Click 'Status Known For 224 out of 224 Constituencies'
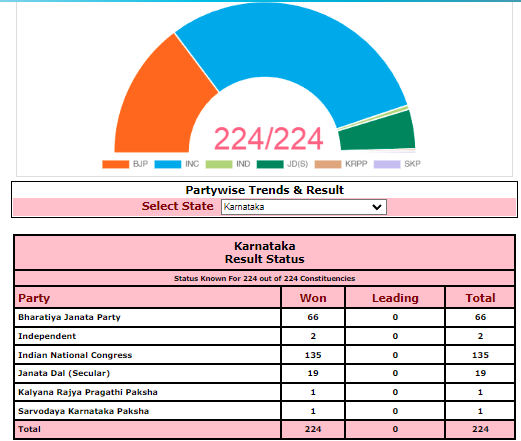521x441 pixels. [265, 278]
